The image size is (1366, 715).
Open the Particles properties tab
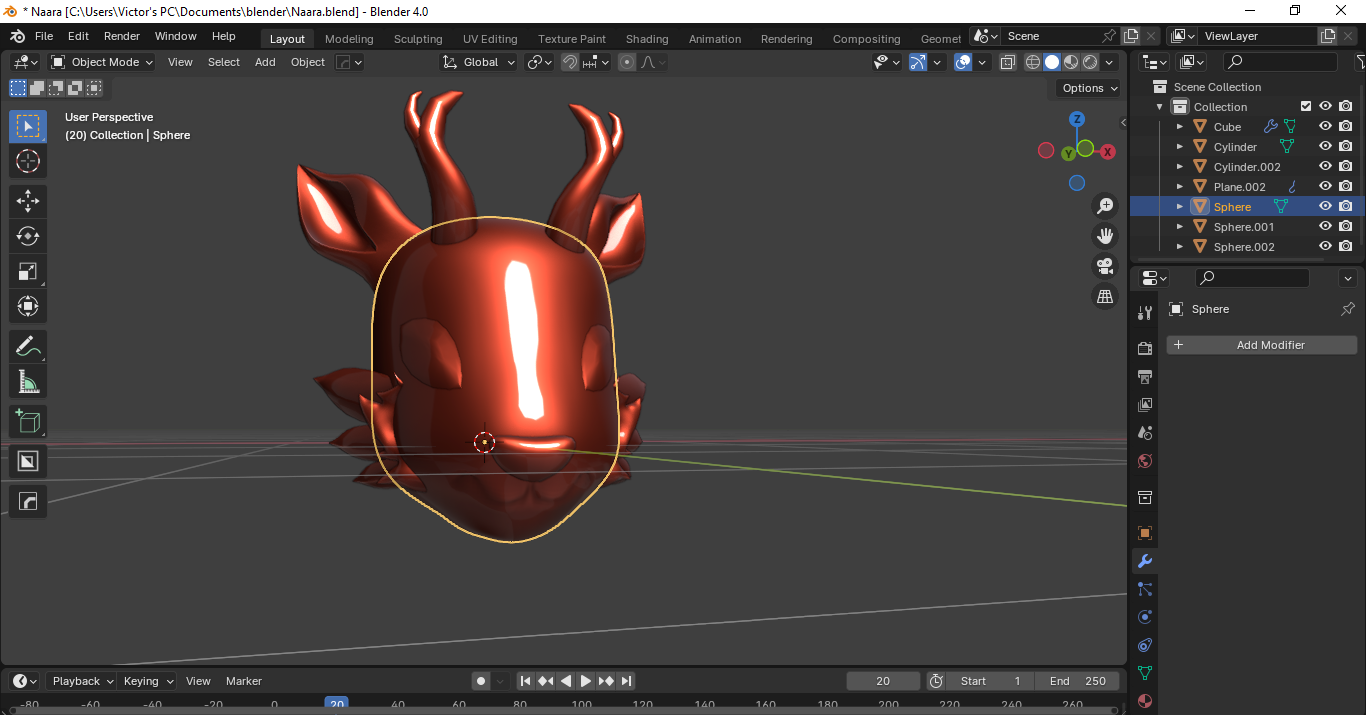1145,589
